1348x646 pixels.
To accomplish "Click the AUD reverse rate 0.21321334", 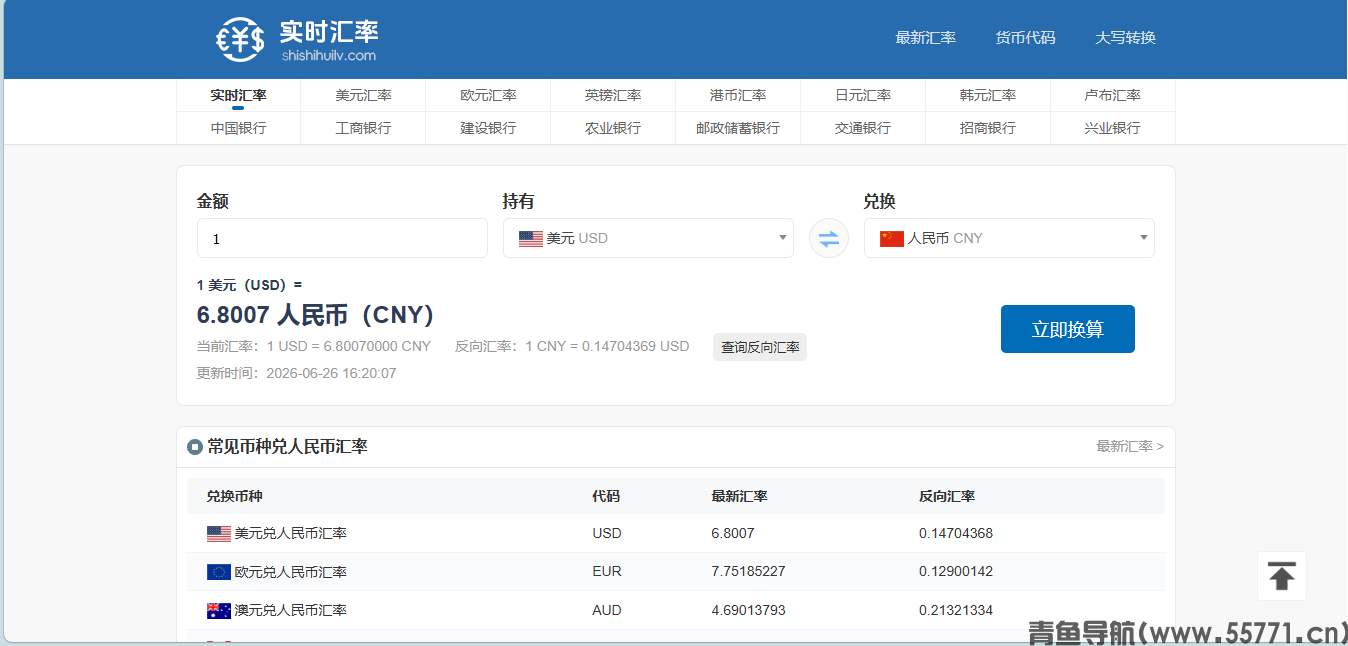I will click(956, 610).
